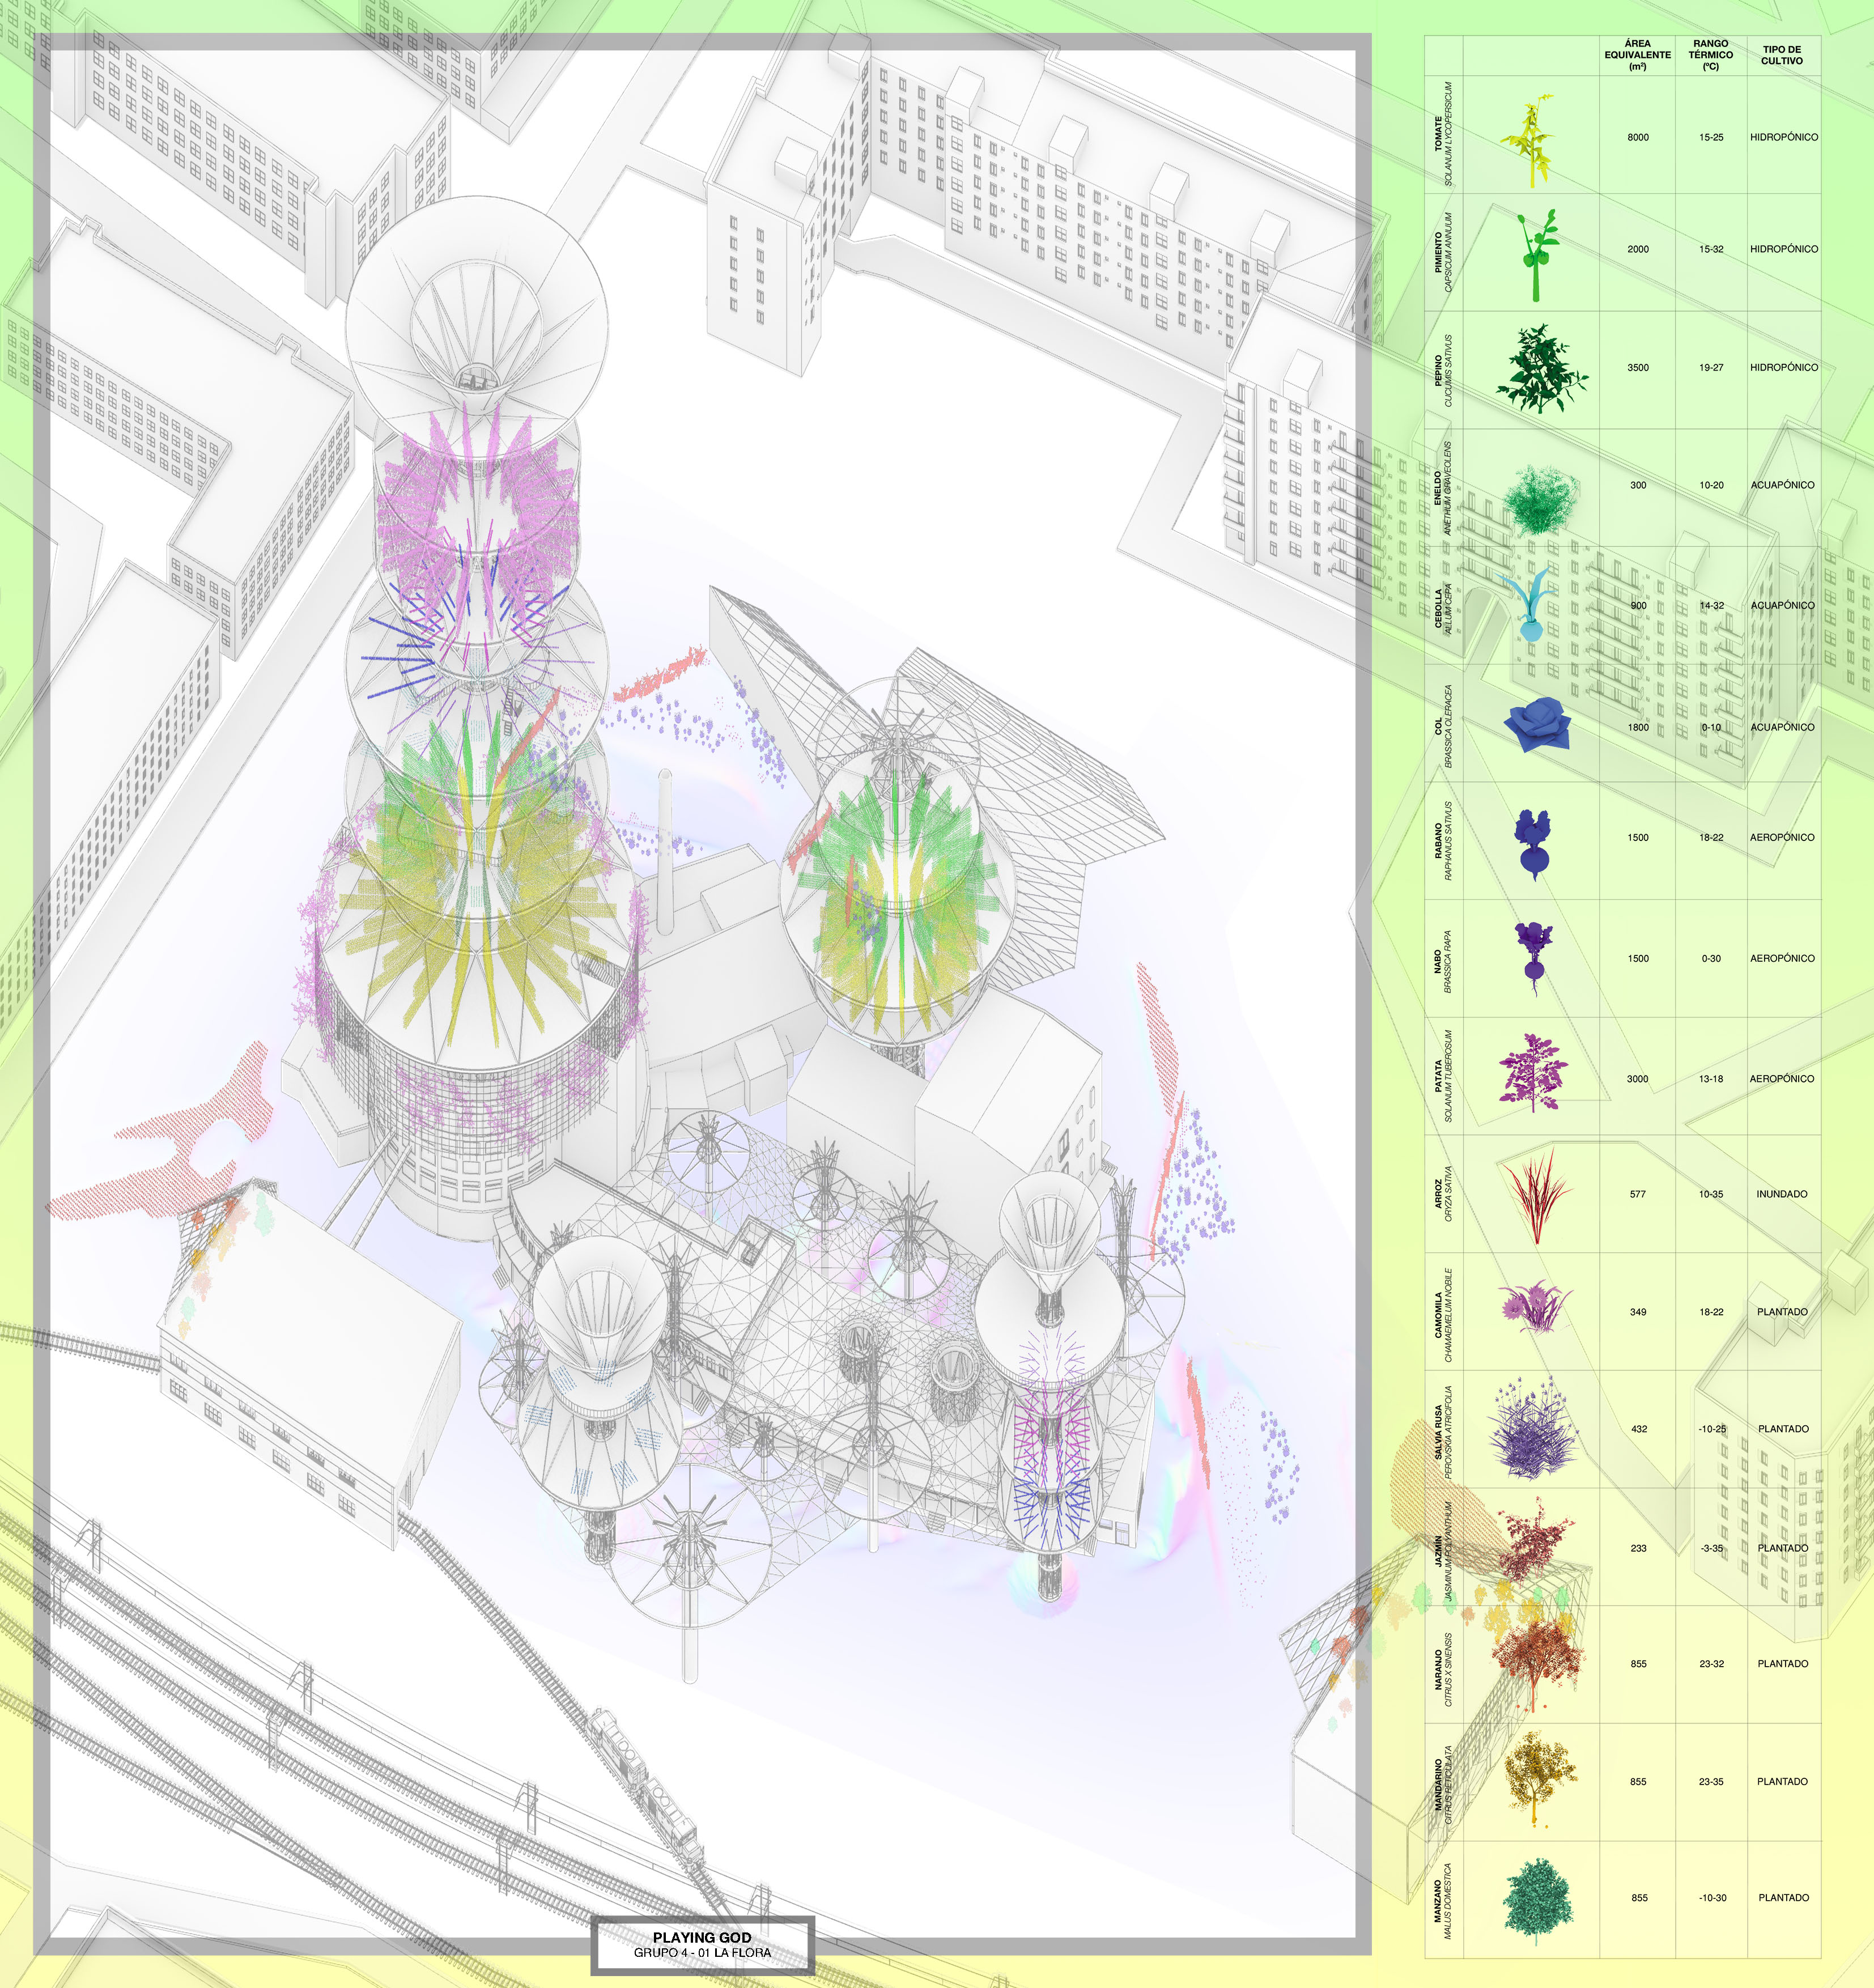Click INUNDADO cultivation type for arroz

coord(1781,1194)
